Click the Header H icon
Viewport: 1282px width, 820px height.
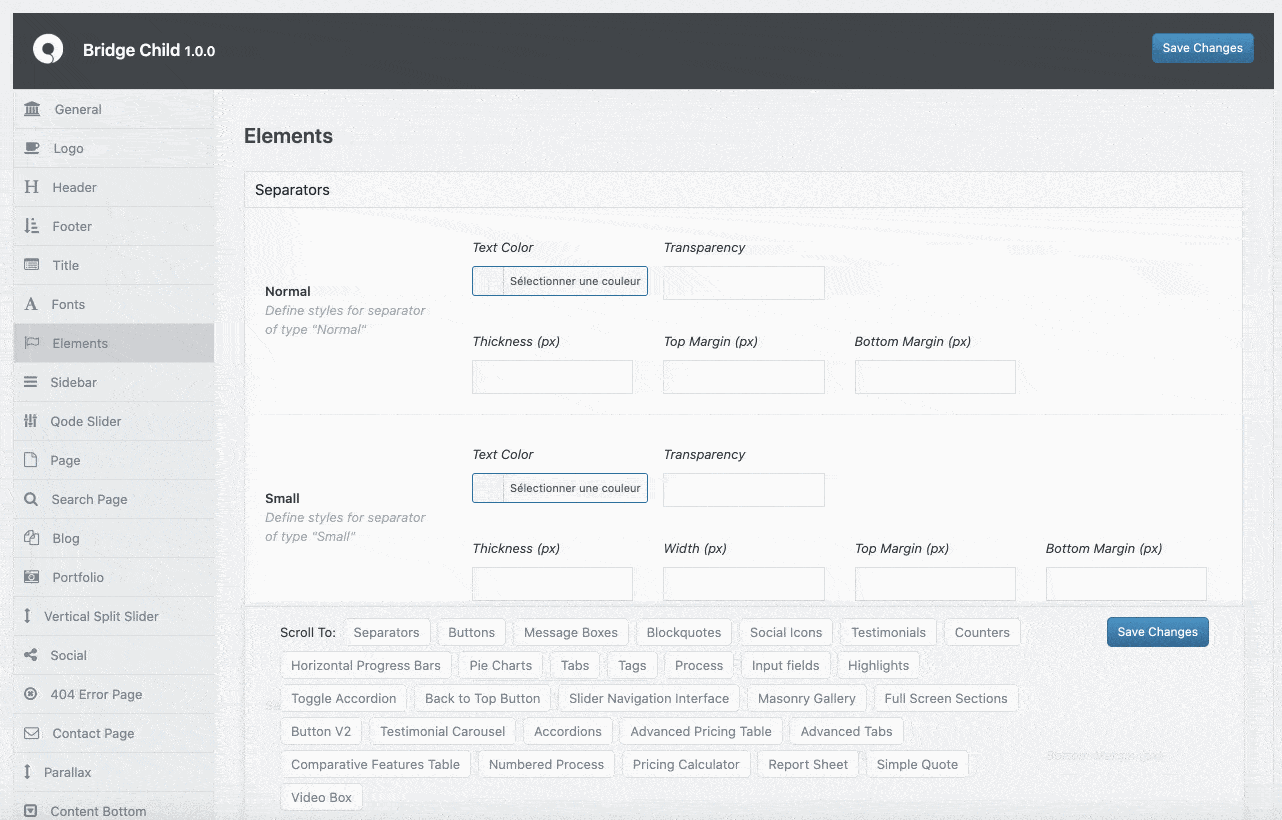(32, 187)
